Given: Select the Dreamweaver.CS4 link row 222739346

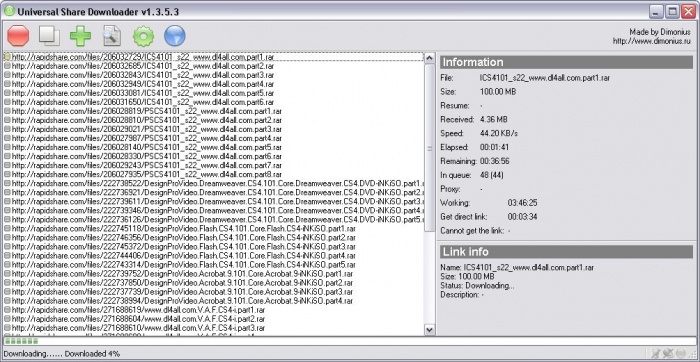Looking at the screenshot, I should (x=213, y=210).
